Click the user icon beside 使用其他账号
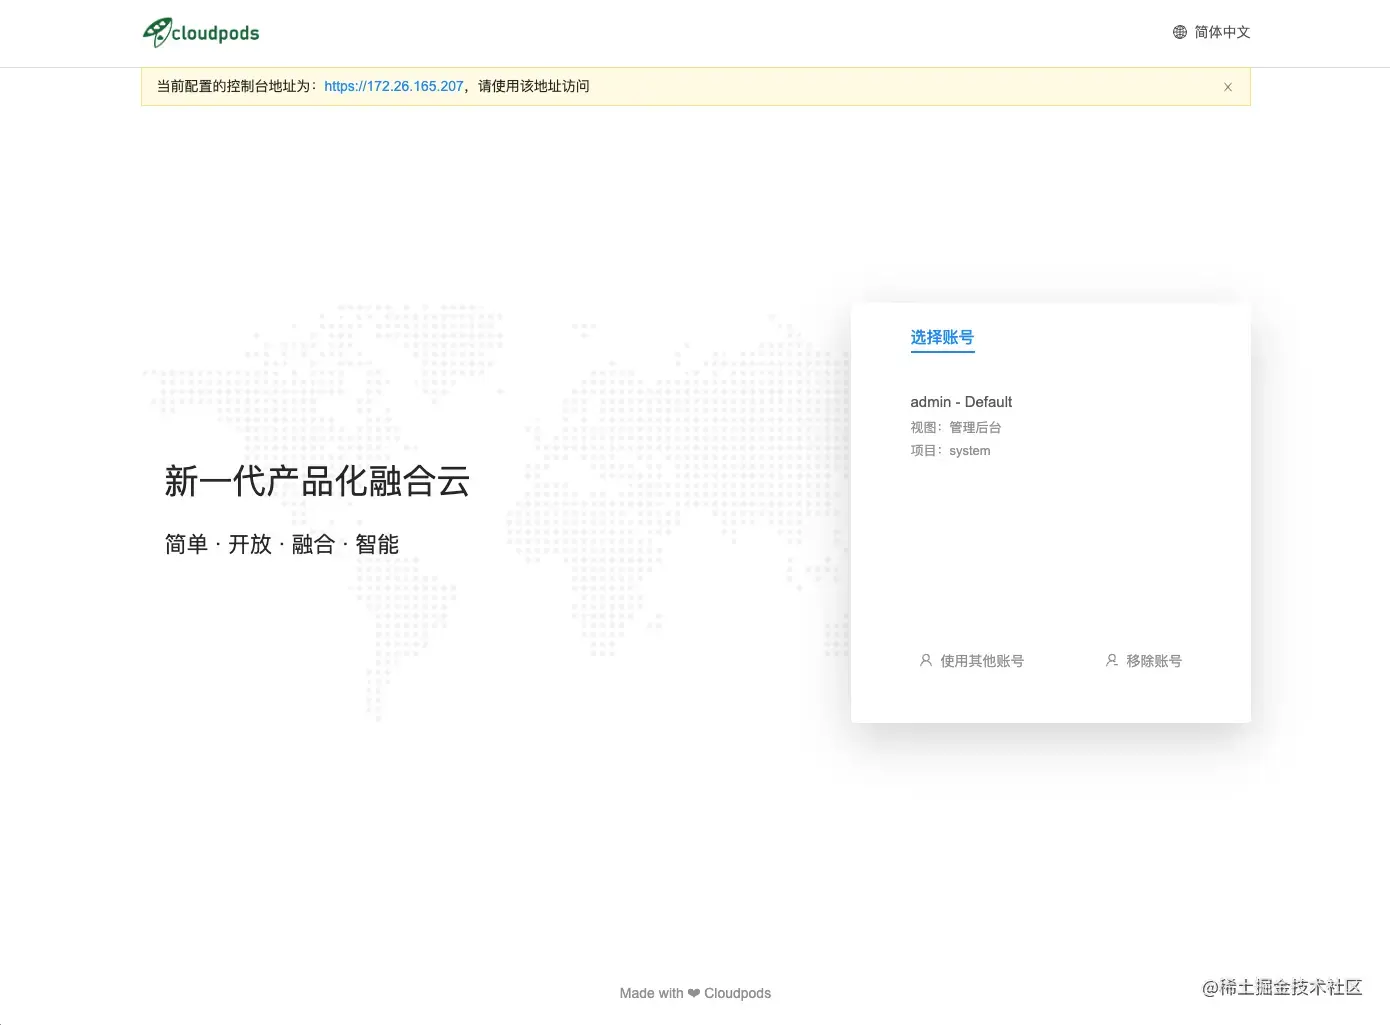 926,660
